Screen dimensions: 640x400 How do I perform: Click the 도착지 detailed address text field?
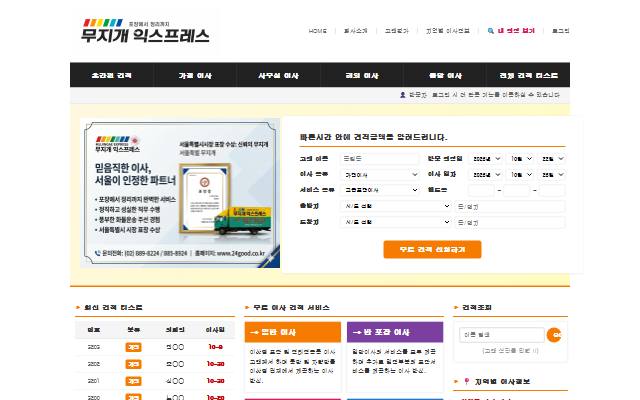[510, 222]
